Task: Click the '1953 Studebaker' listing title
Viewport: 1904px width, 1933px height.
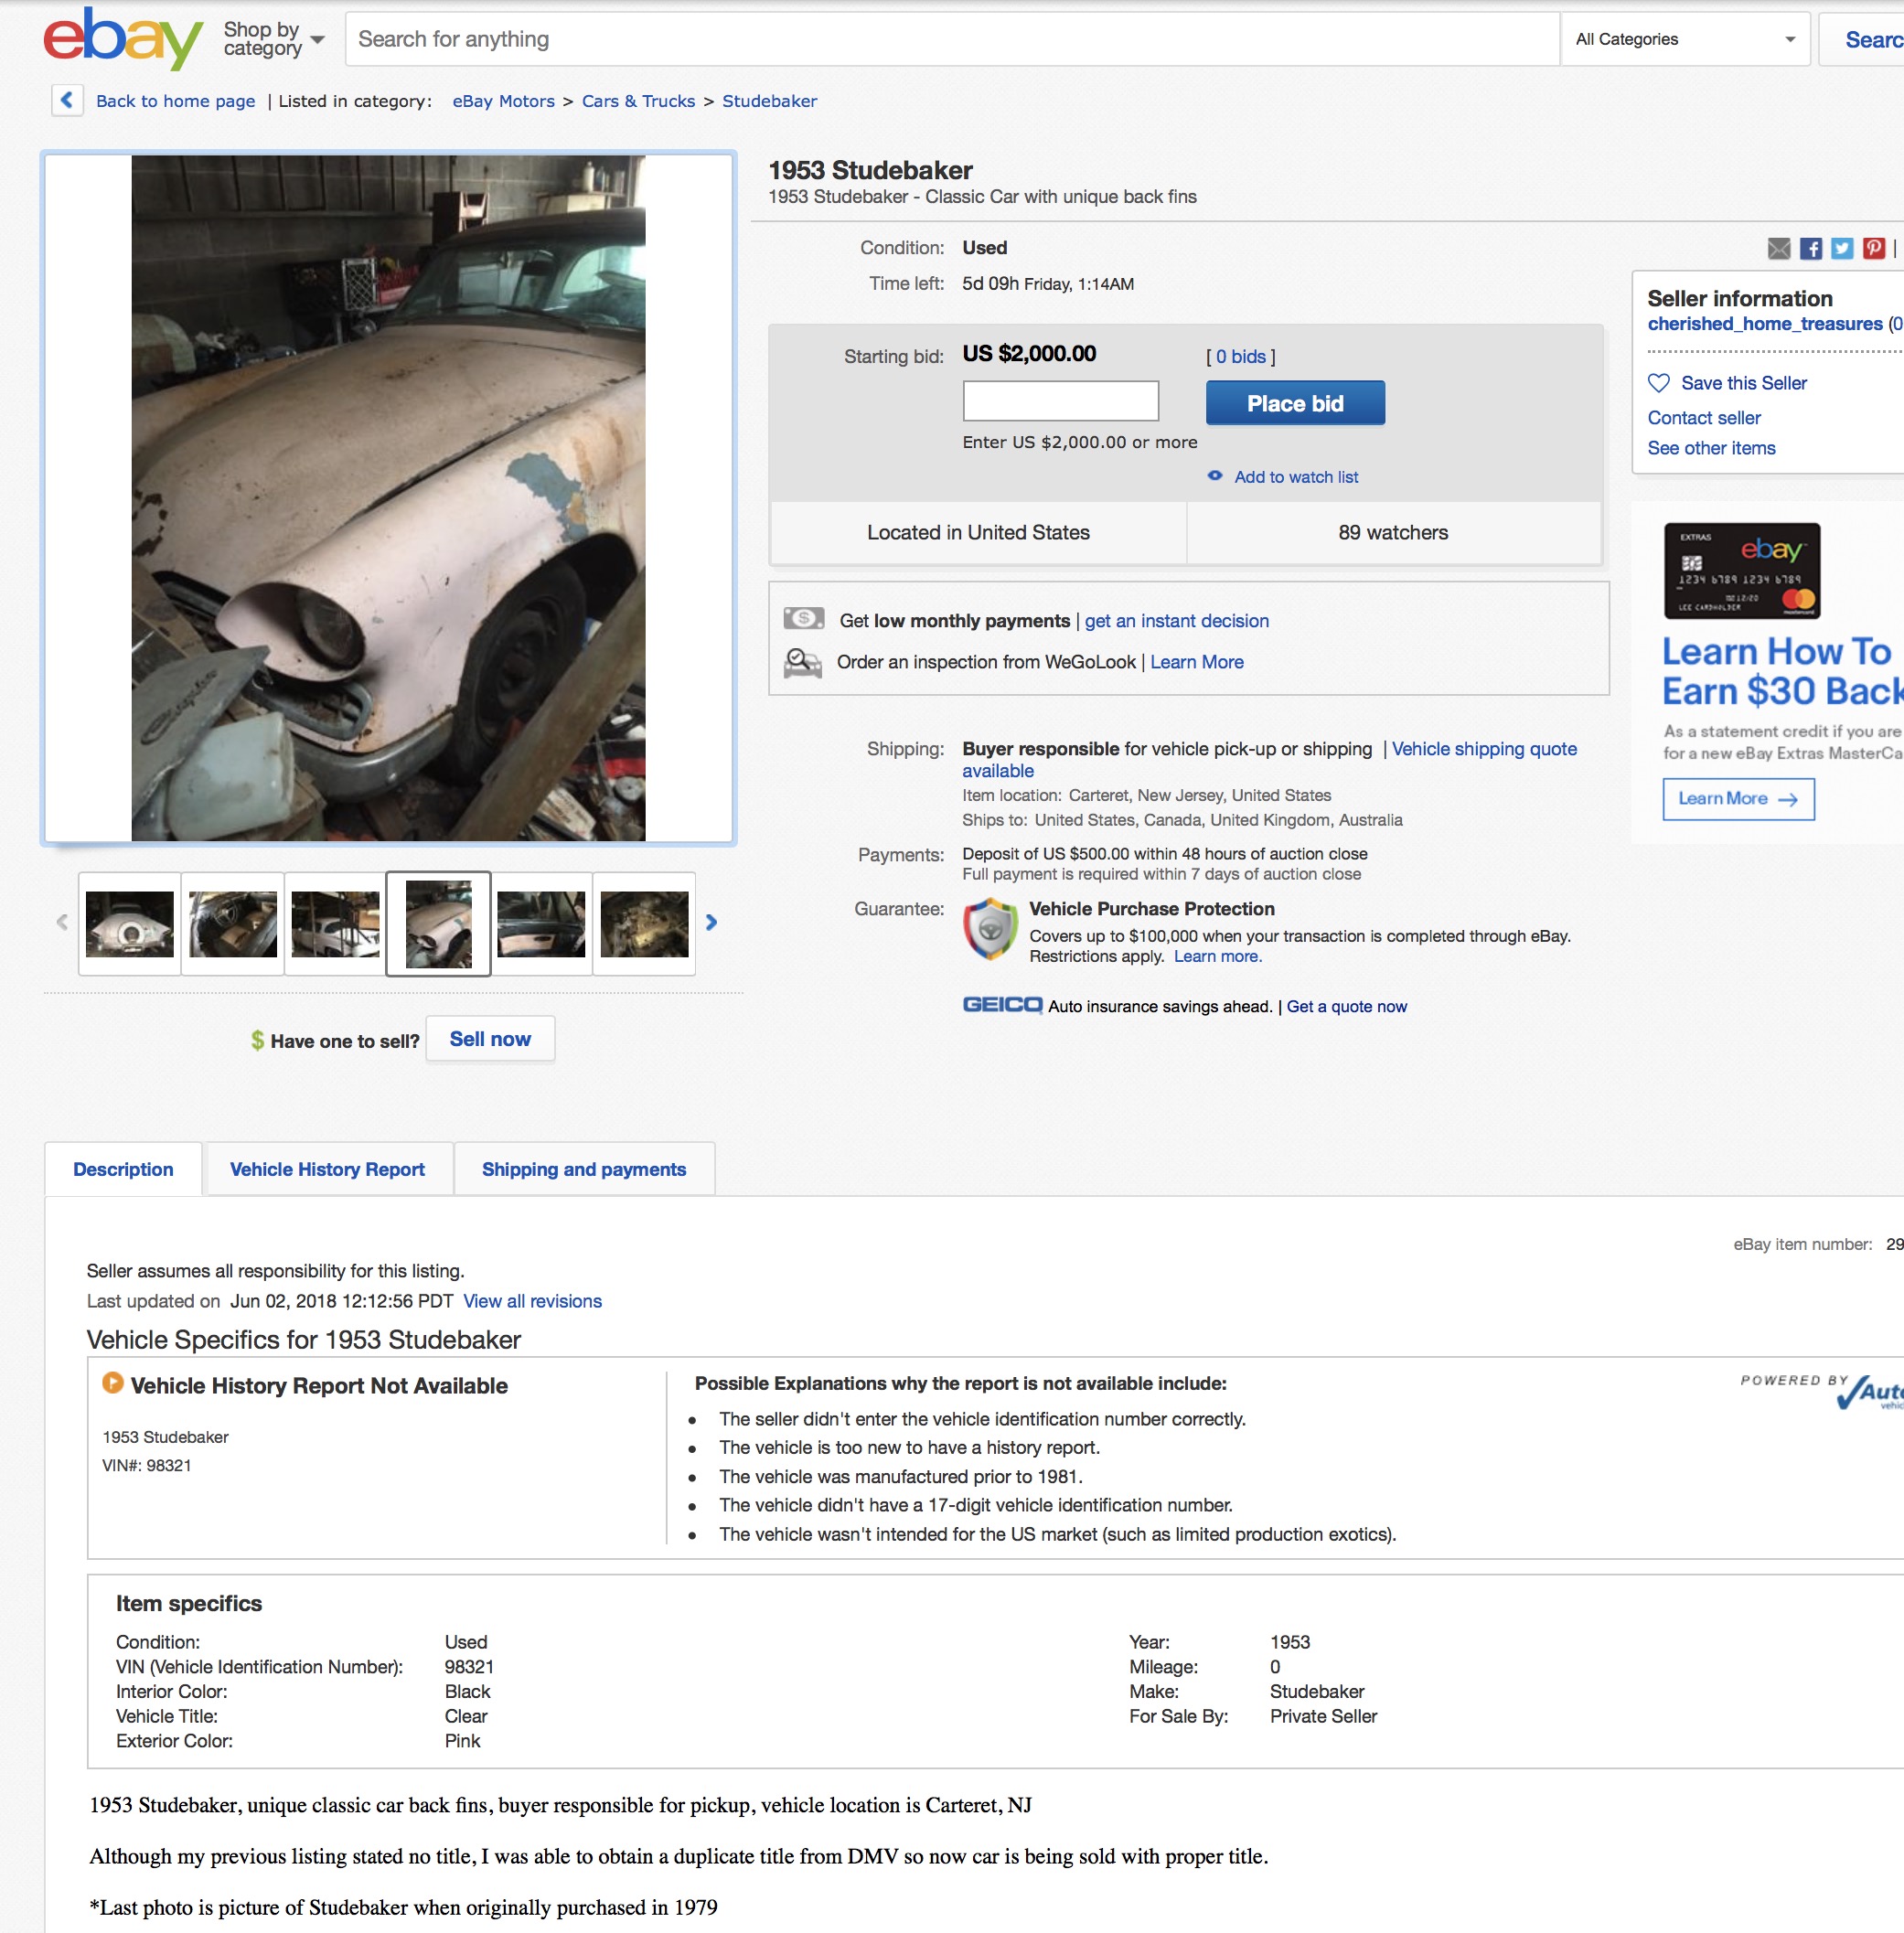Action: [x=870, y=170]
